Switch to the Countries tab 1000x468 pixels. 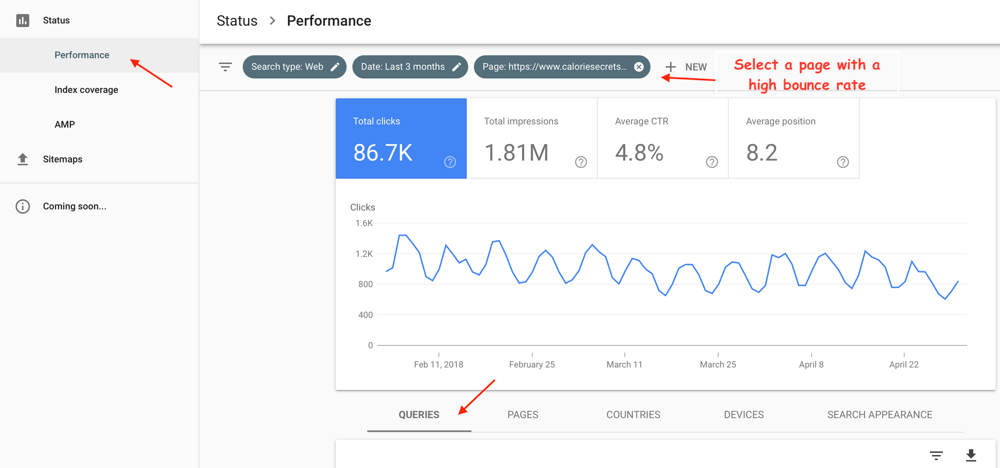(633, 414)
